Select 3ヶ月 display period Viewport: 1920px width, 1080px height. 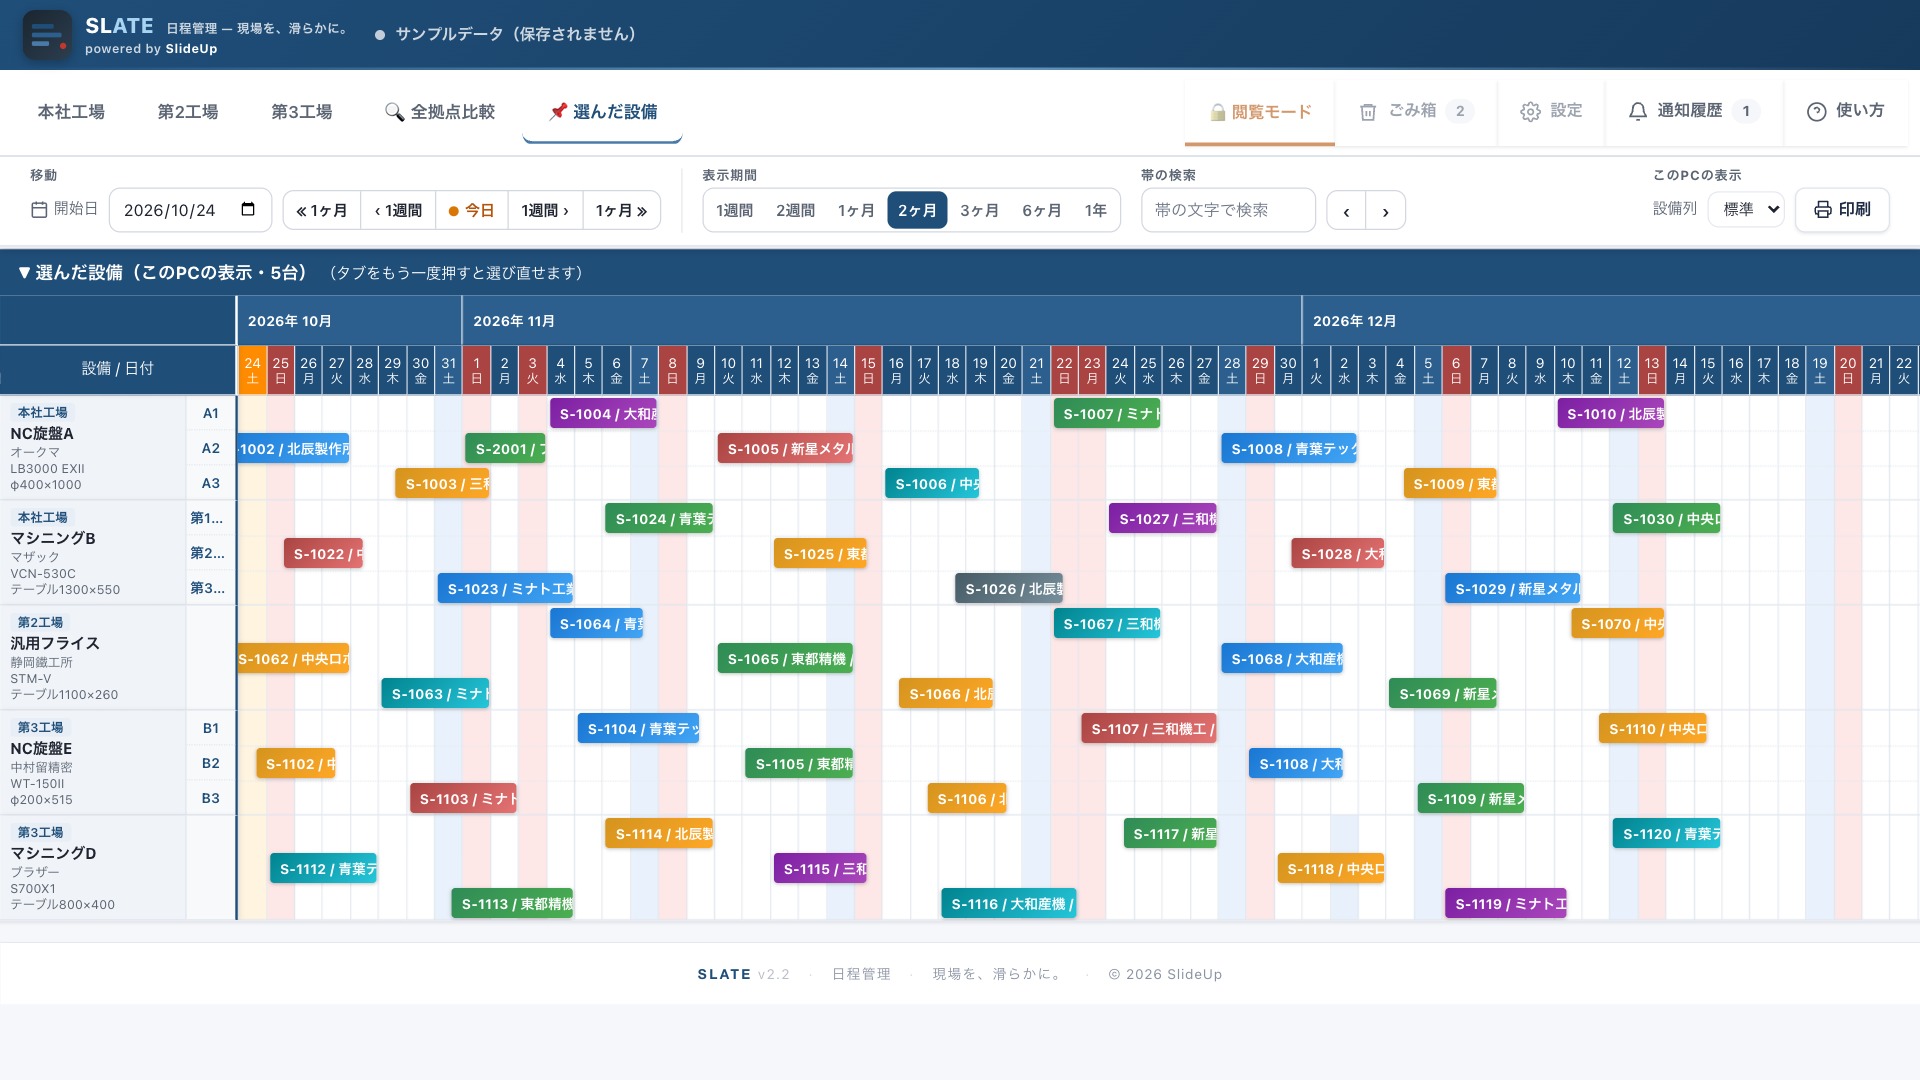pyautogui.click(x=979, y=211)
